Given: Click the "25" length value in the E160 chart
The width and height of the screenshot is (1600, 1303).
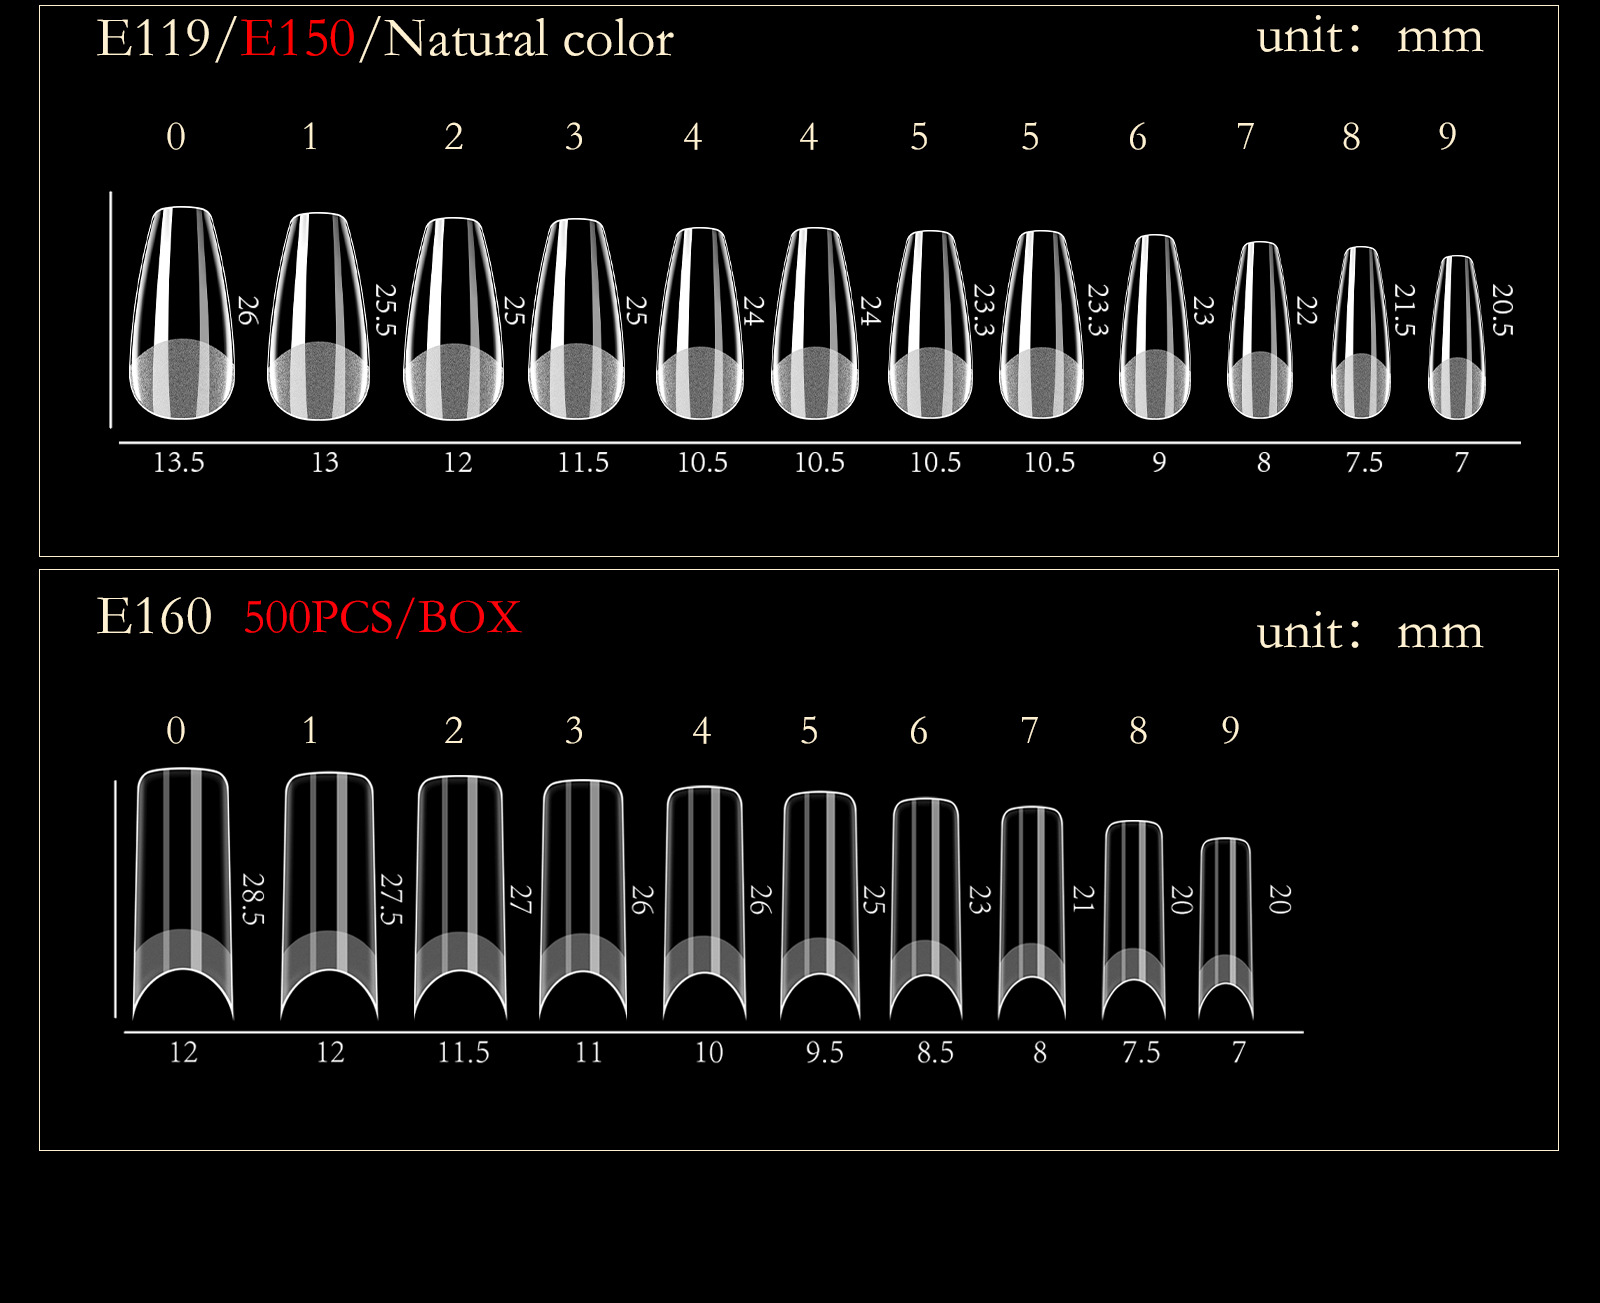Looking at the screenshot, I should tap(873, 900).
